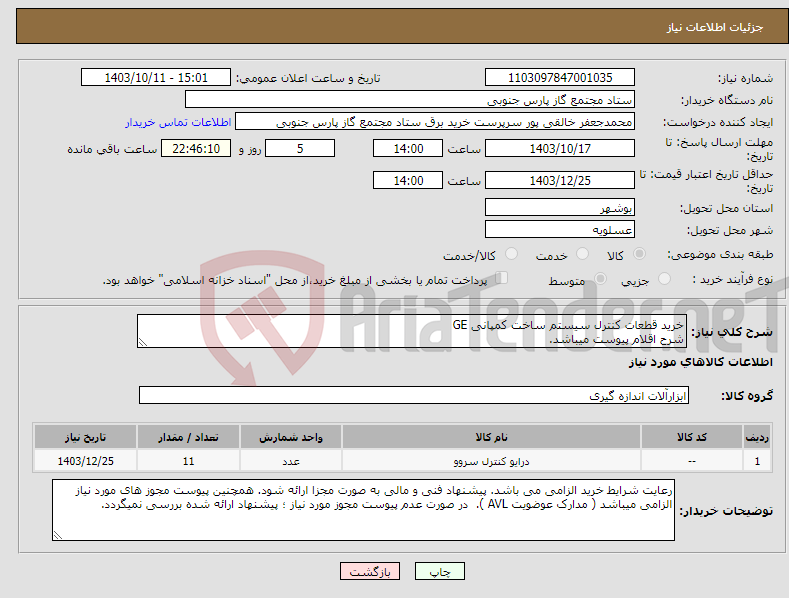Click the درایو کنترل سروو item cell

pyautogui.click(x=491, y=461)
